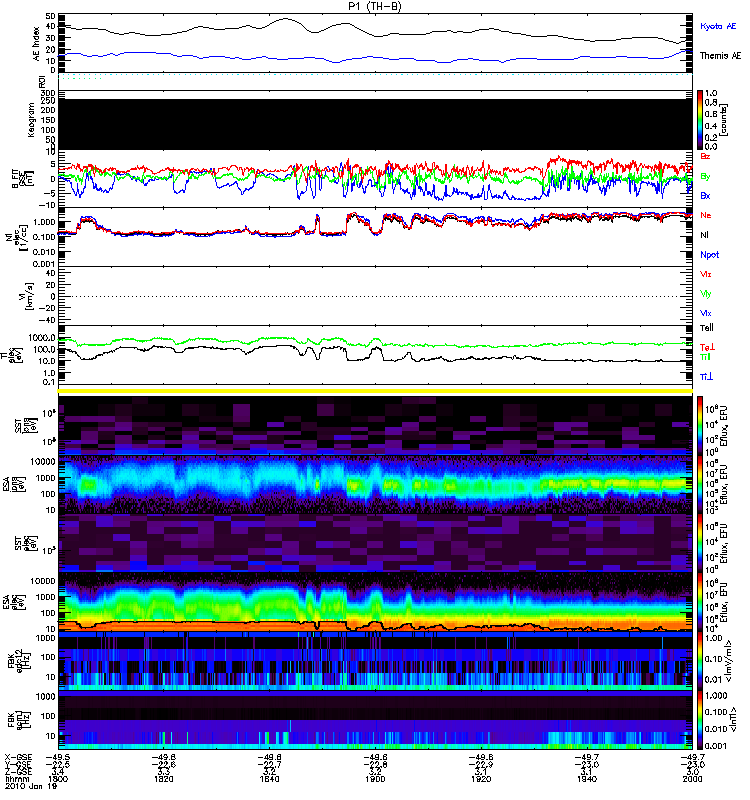Select the black Ni legend label

[704, 235]
